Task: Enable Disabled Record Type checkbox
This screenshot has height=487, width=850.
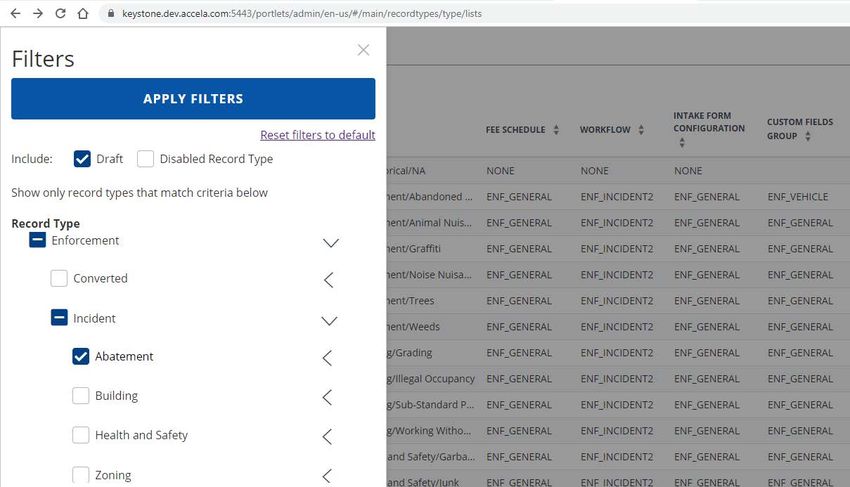Action: 145,159
